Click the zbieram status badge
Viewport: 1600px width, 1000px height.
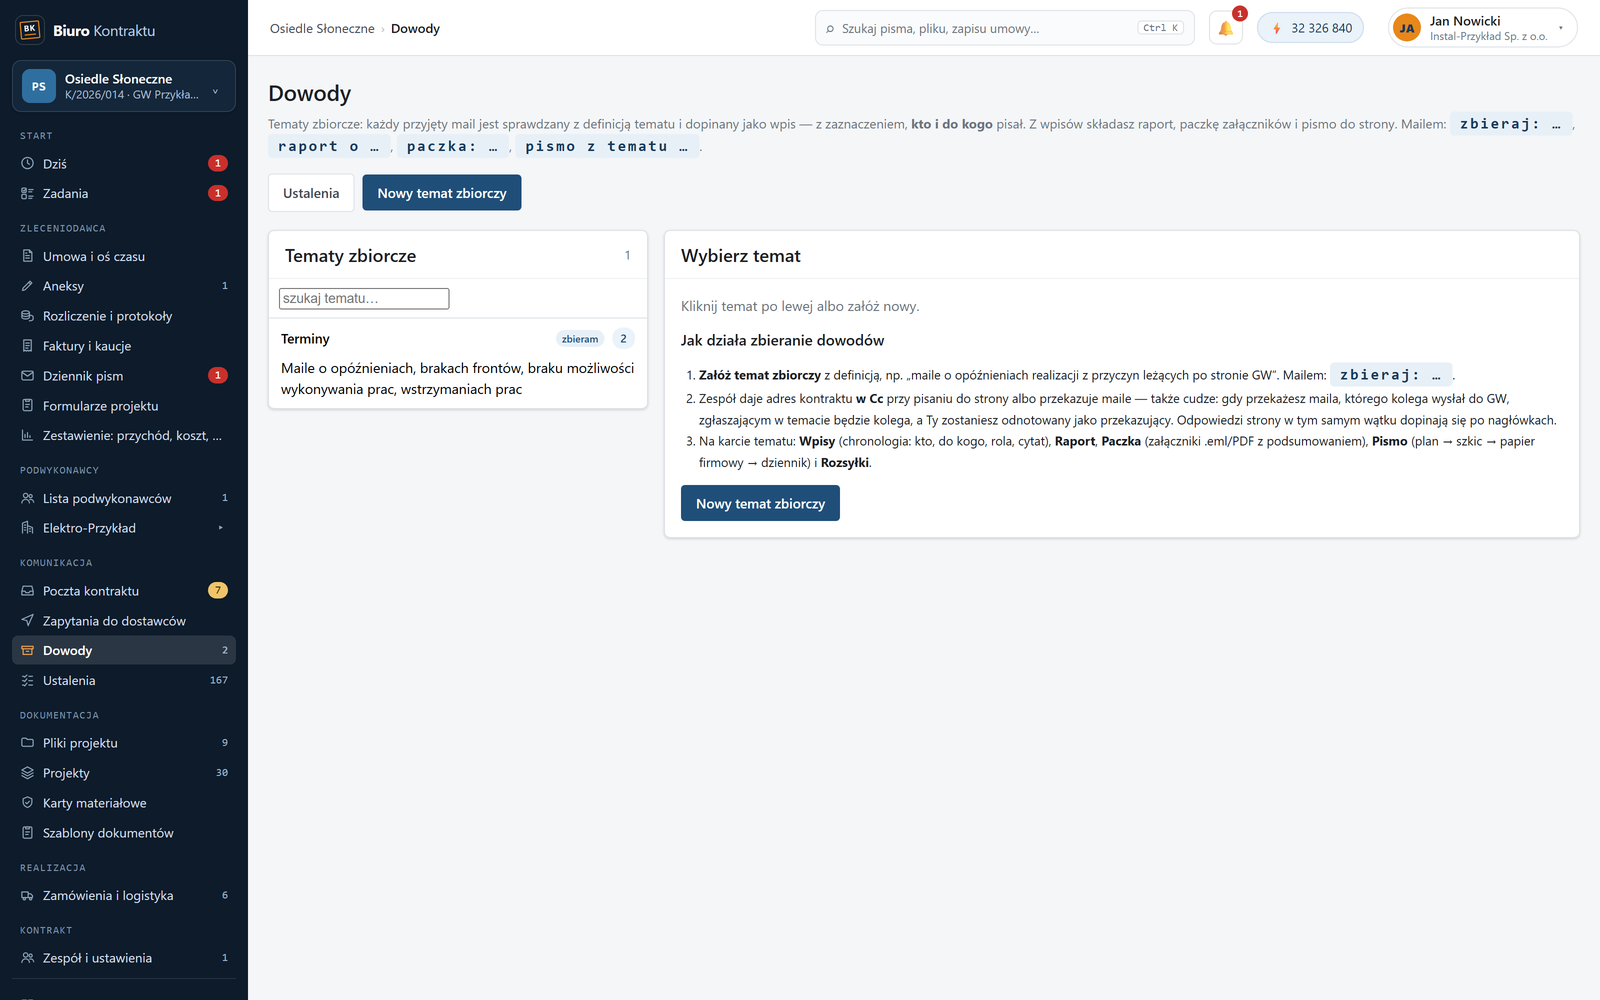pos(580,339)
